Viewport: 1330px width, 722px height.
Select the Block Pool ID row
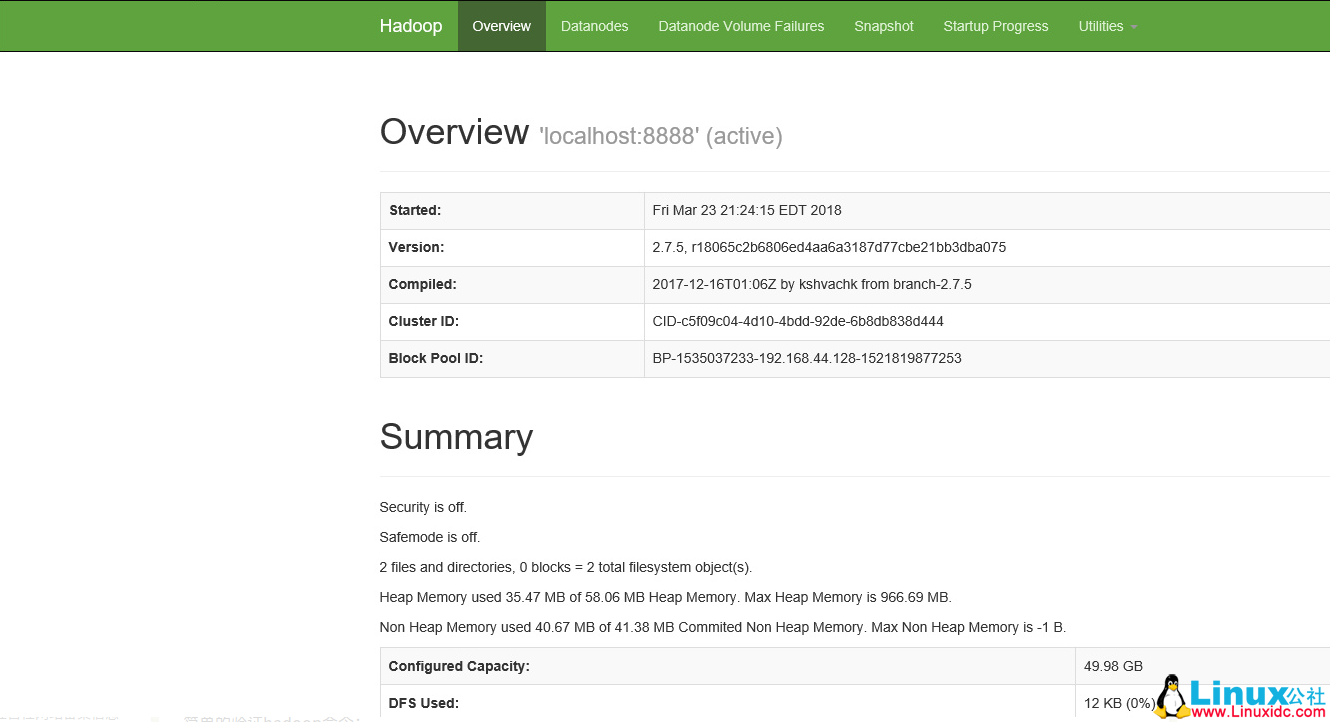[806, 358]
